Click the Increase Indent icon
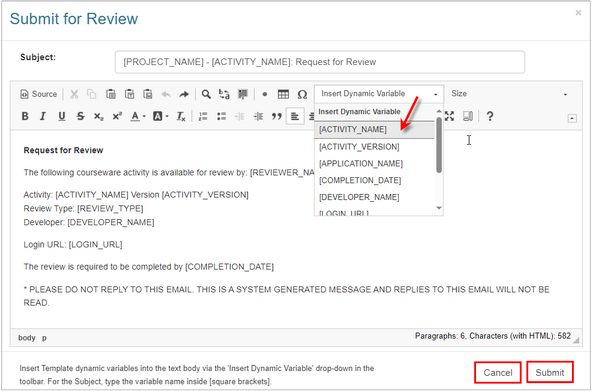This screenshot has height=391, width=592. tap(258, 116)
